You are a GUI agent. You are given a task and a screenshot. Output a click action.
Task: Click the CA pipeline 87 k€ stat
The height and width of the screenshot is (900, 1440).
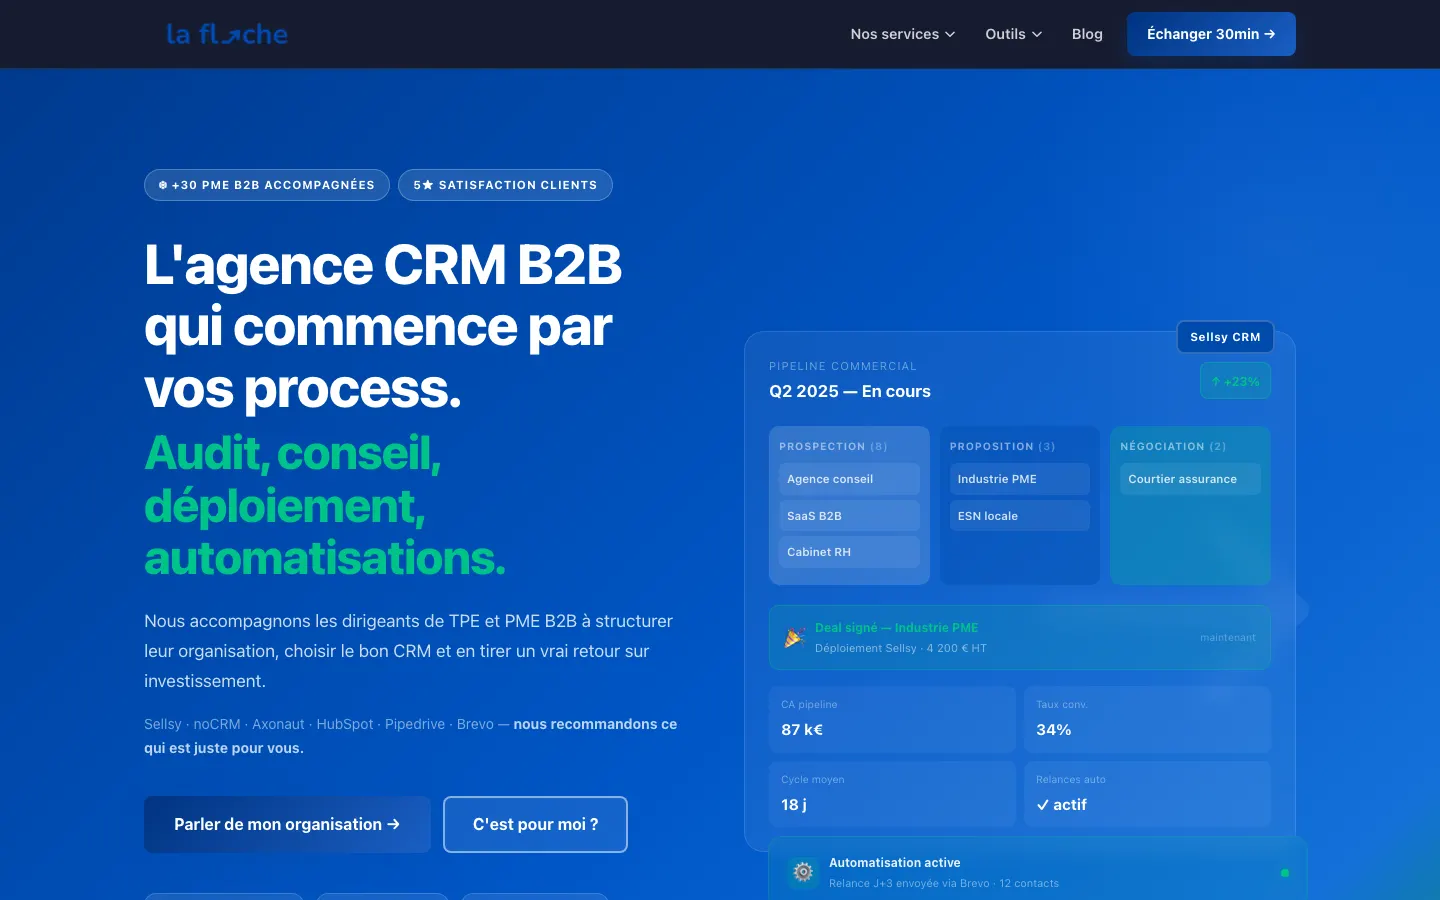click(892, 719)
